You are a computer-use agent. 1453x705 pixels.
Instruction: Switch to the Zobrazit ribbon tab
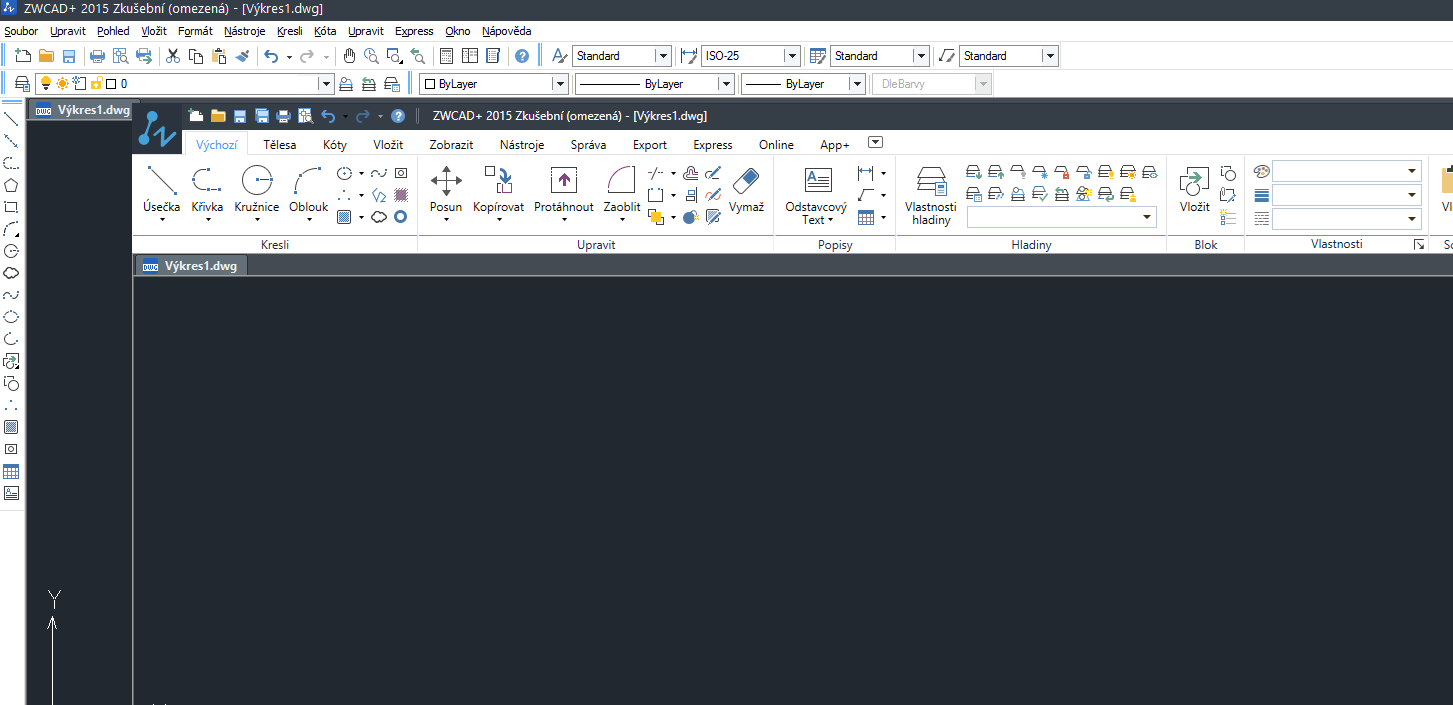(x=451, y=145)
